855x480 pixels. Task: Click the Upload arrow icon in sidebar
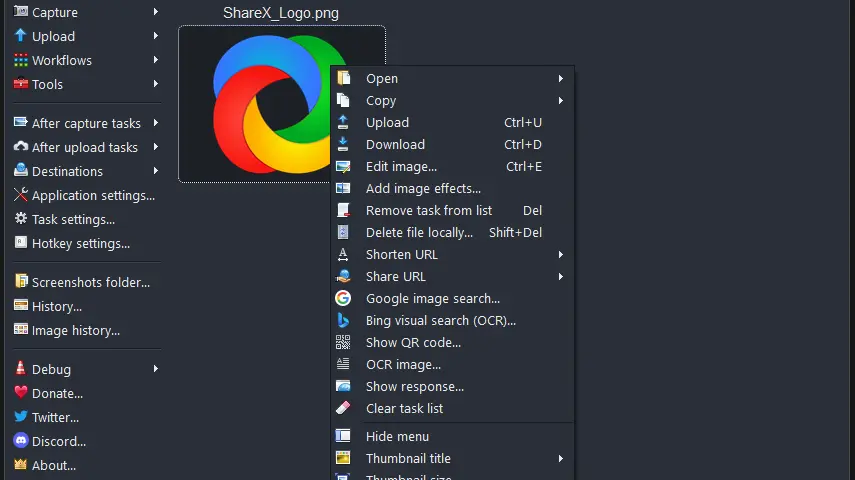click(x=21, y=35)
